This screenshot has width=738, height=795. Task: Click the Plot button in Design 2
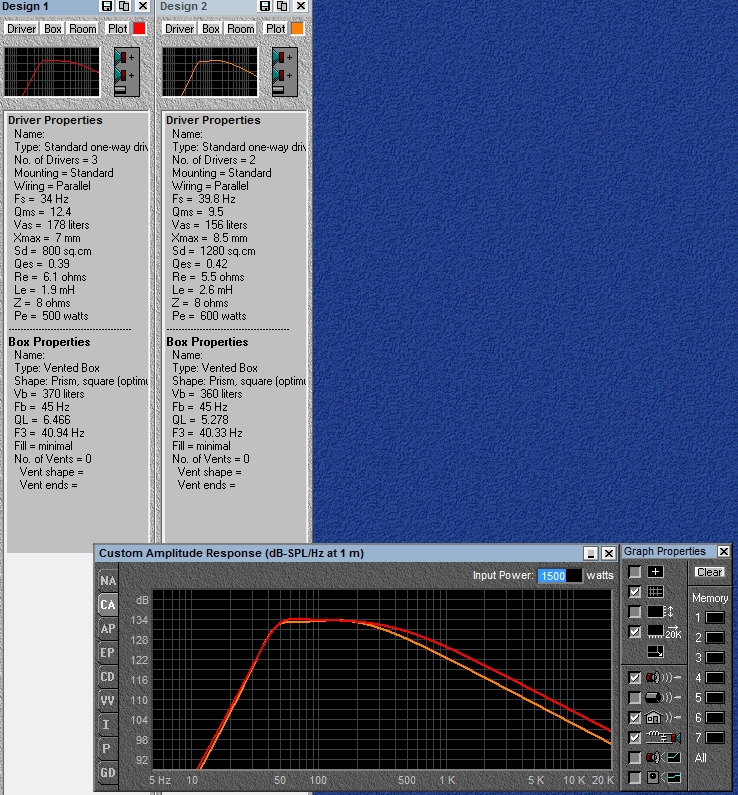(276, 29)
